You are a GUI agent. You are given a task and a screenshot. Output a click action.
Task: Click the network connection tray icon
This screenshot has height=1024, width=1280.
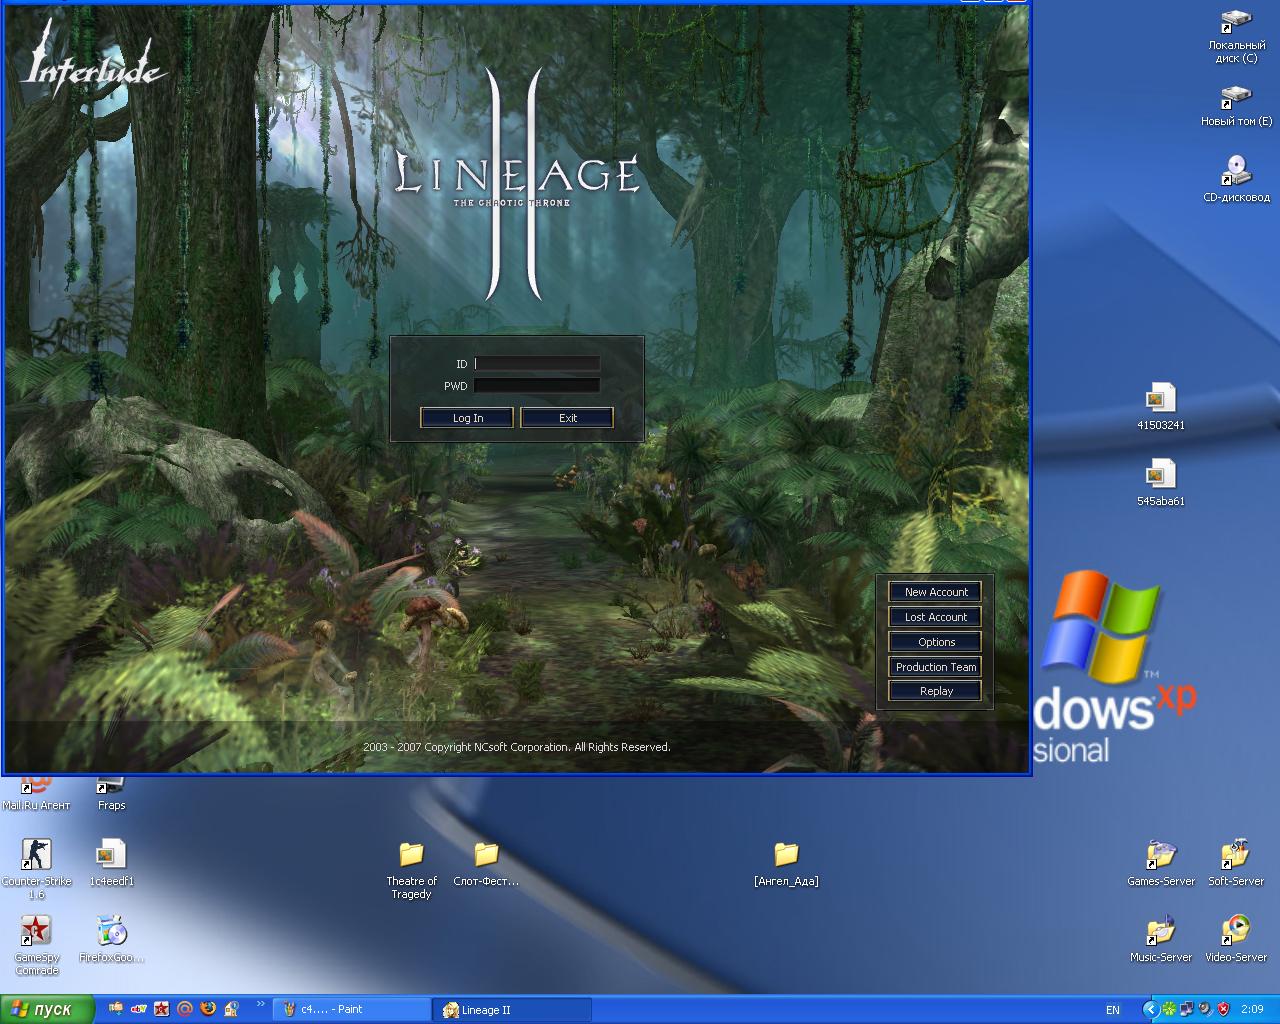click(x=1186, y=1010)
